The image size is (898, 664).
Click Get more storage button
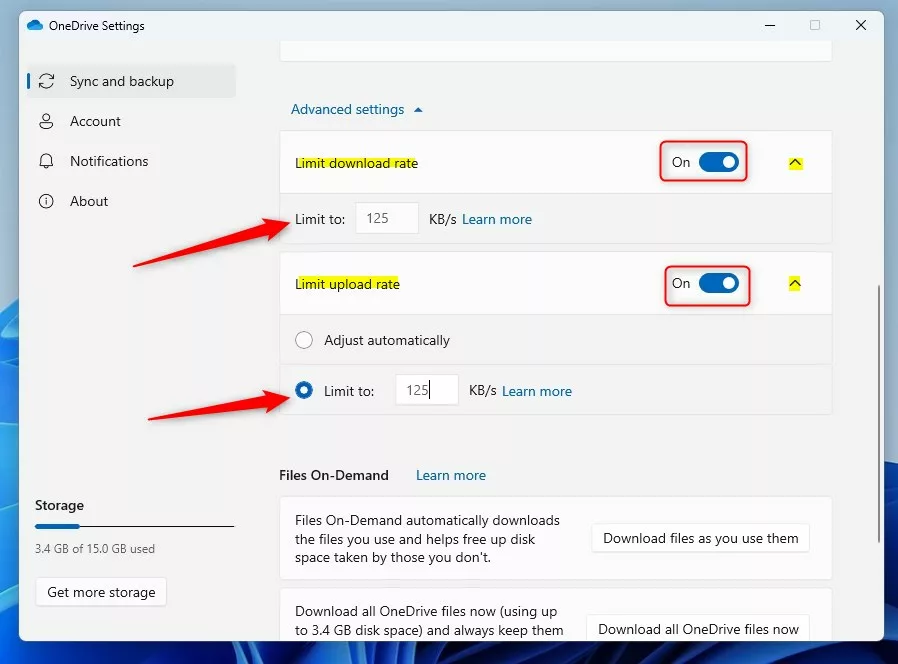coord(101,592)
